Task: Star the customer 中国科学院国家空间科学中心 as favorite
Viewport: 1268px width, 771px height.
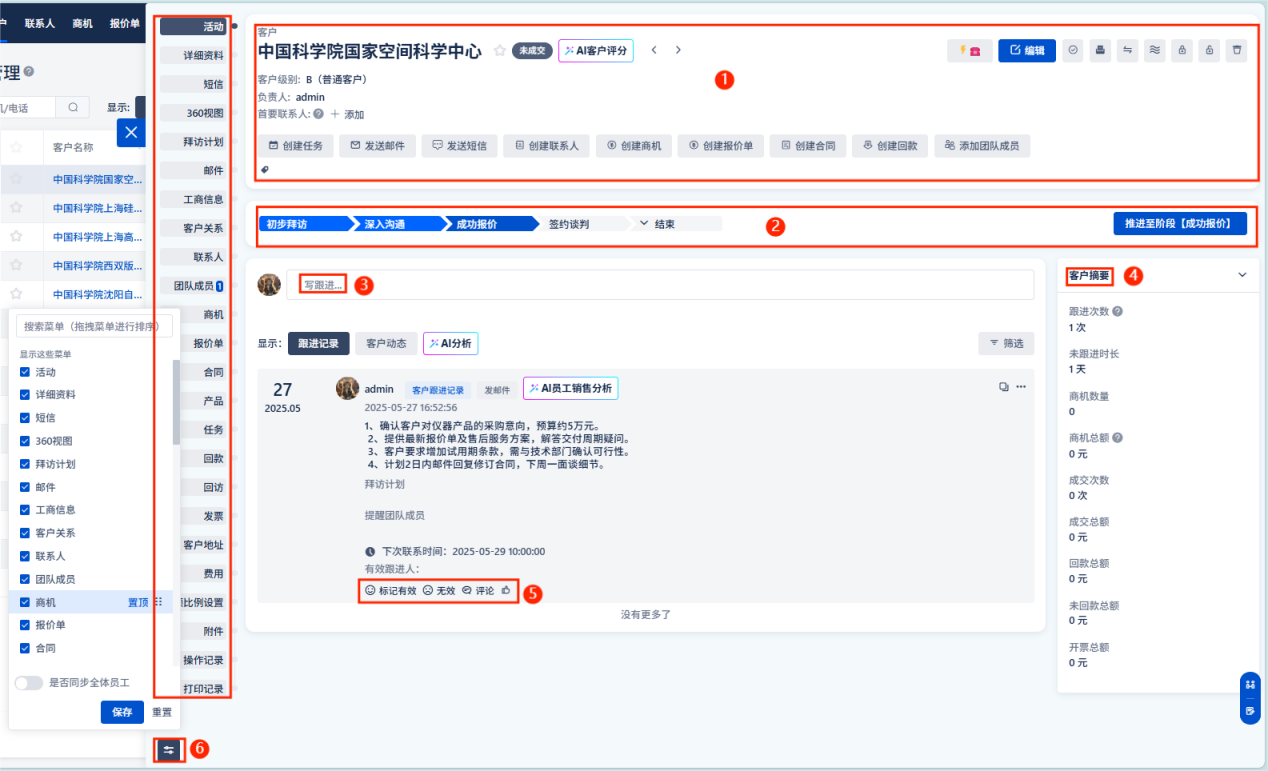Action: pos(500,51)
